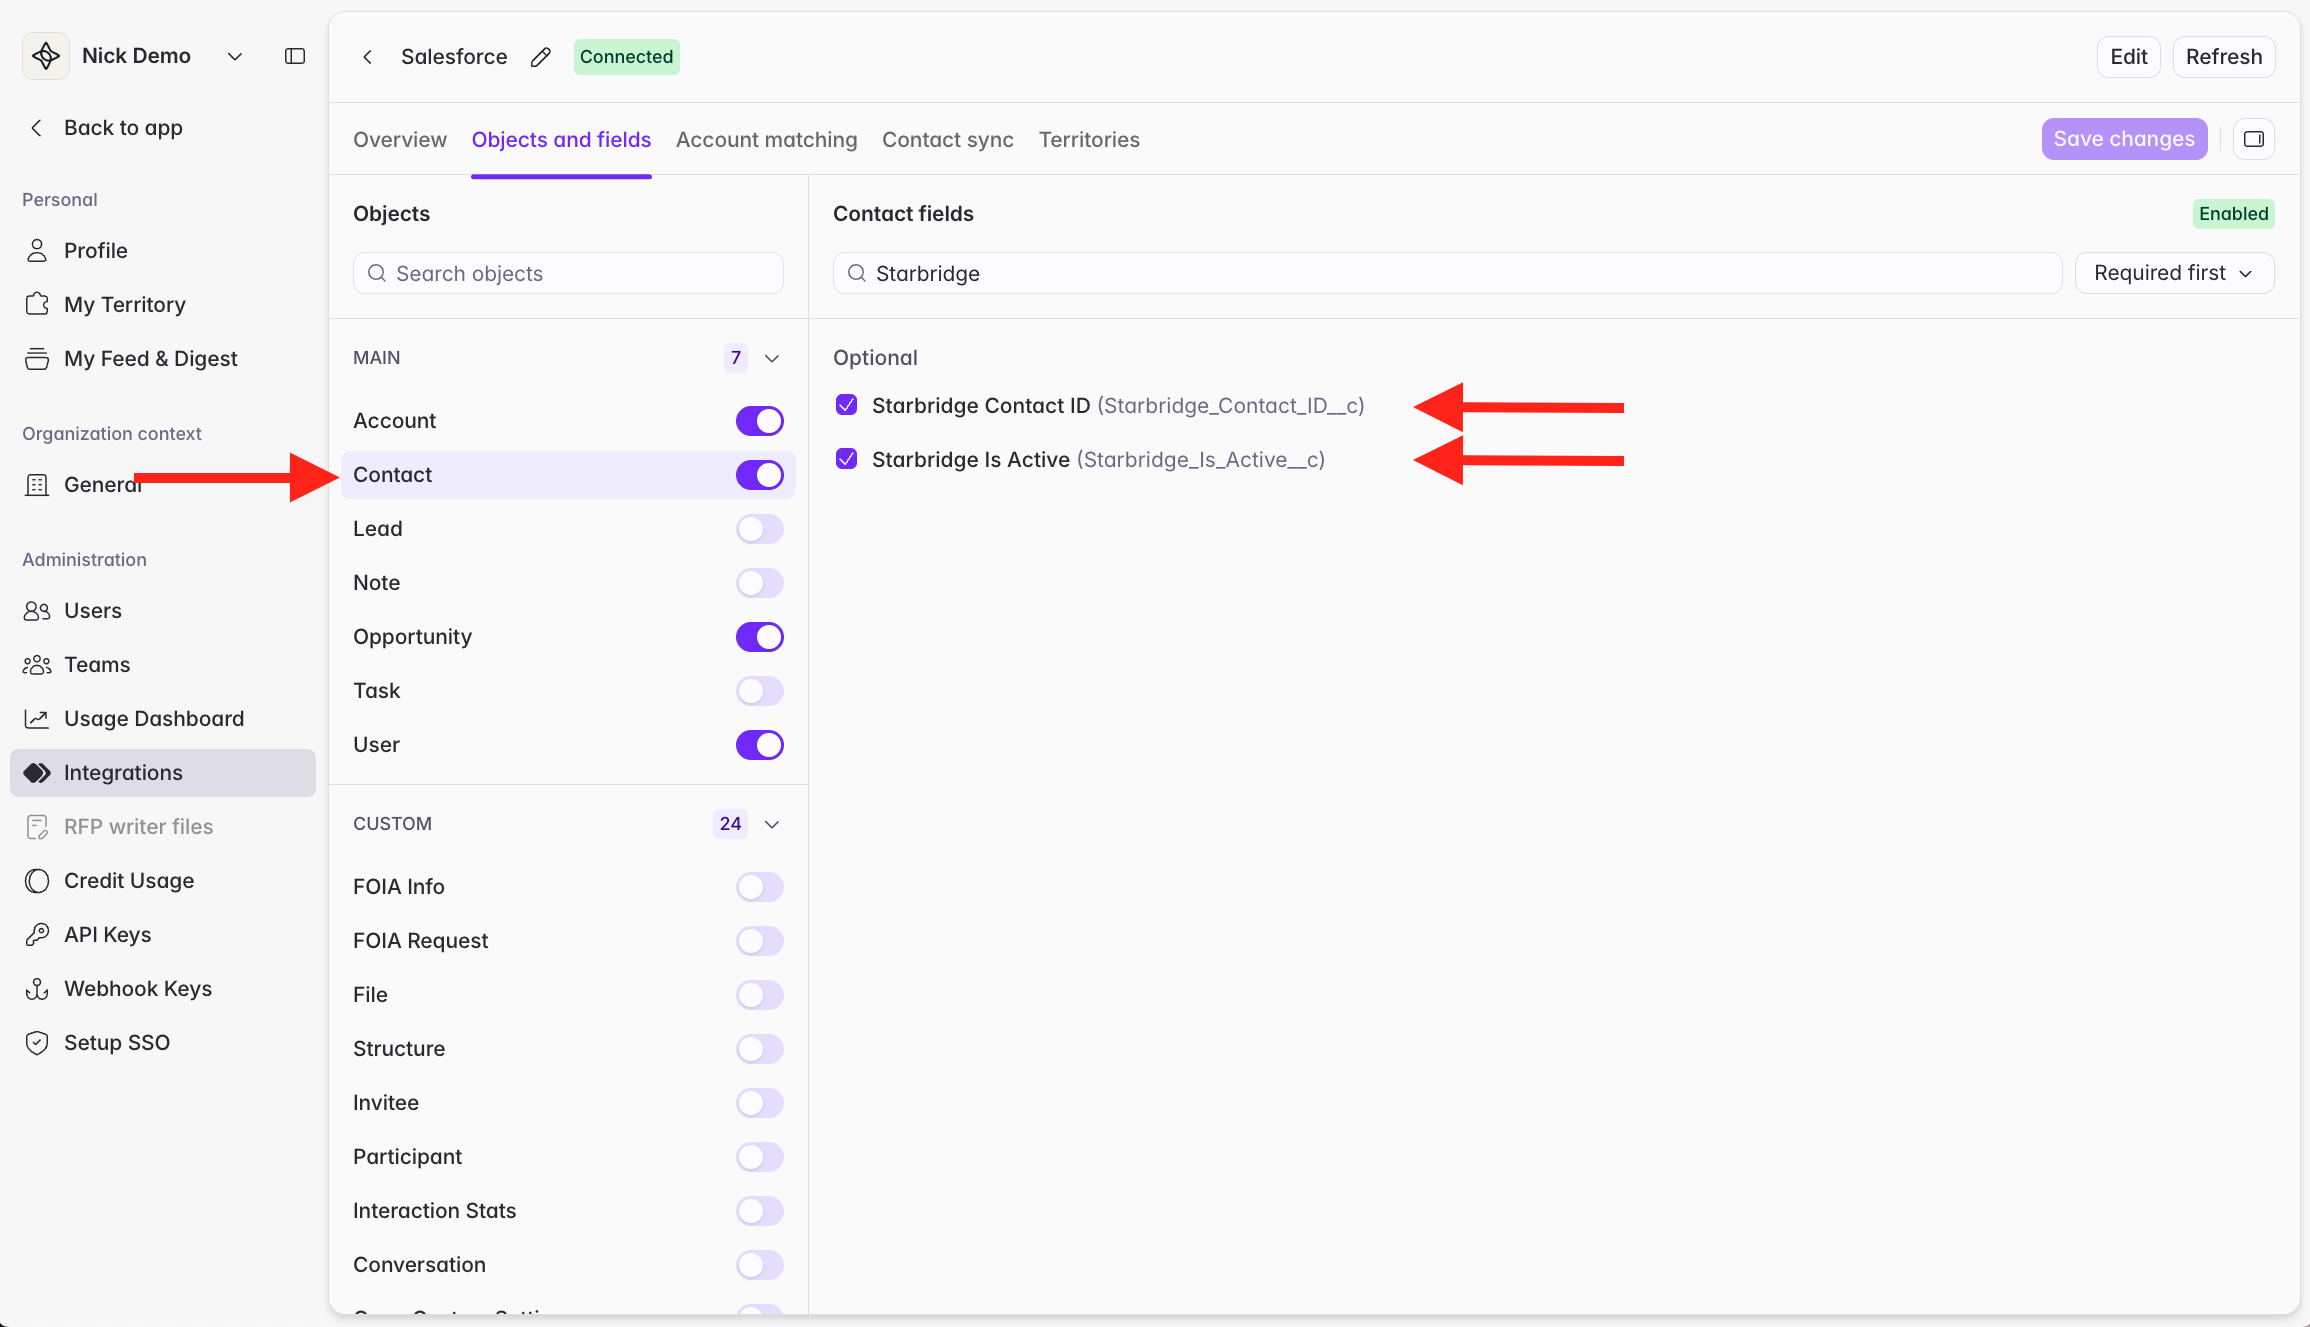Disable the User object toggle

tap(760, 745)
